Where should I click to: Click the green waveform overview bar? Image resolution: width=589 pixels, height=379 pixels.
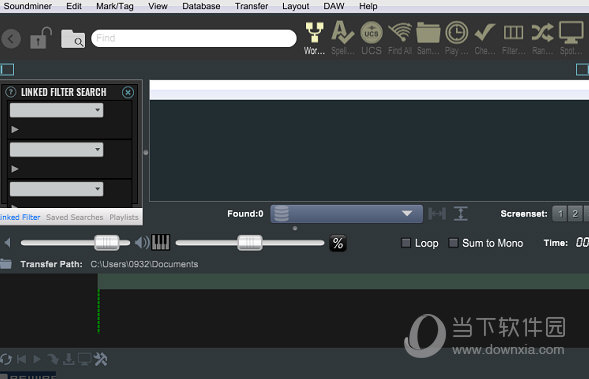coord(343,281)
